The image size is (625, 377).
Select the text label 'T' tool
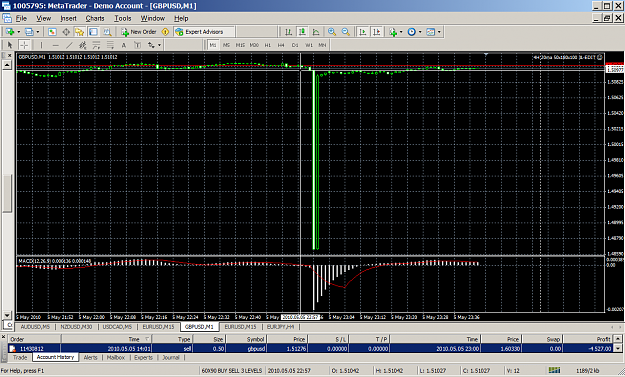138,45
